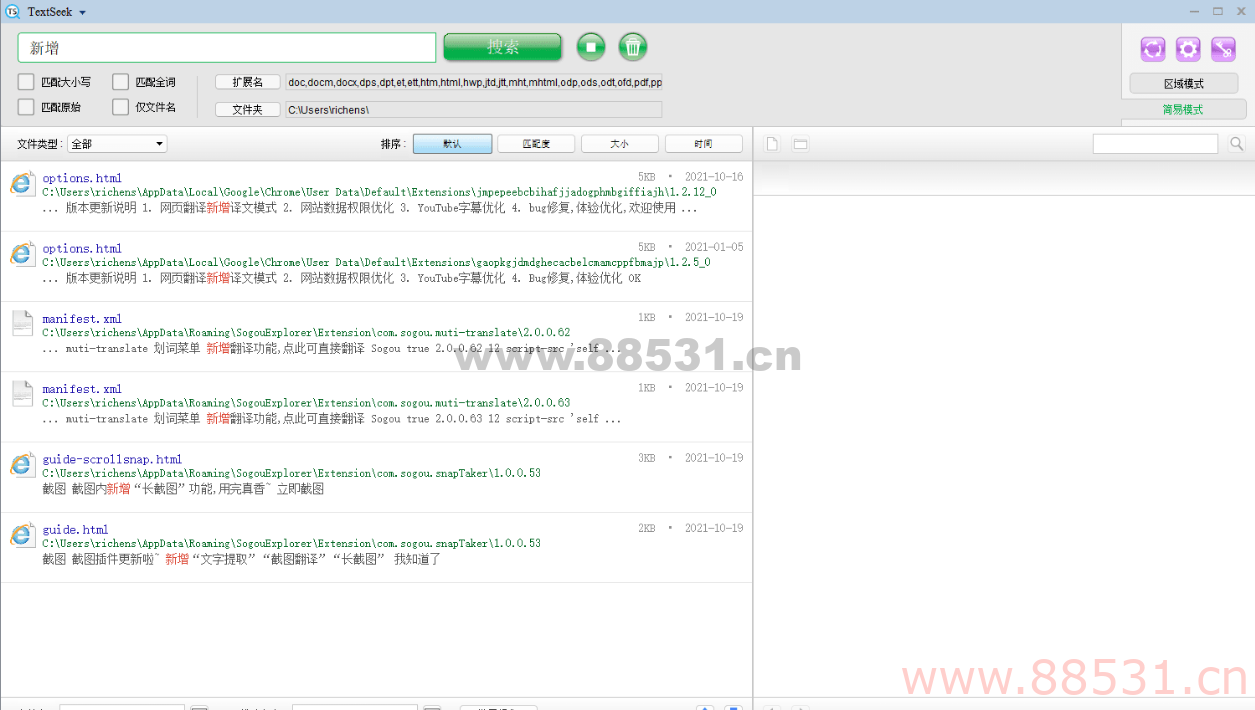Click the green 搜索 button

pos(503,47)
